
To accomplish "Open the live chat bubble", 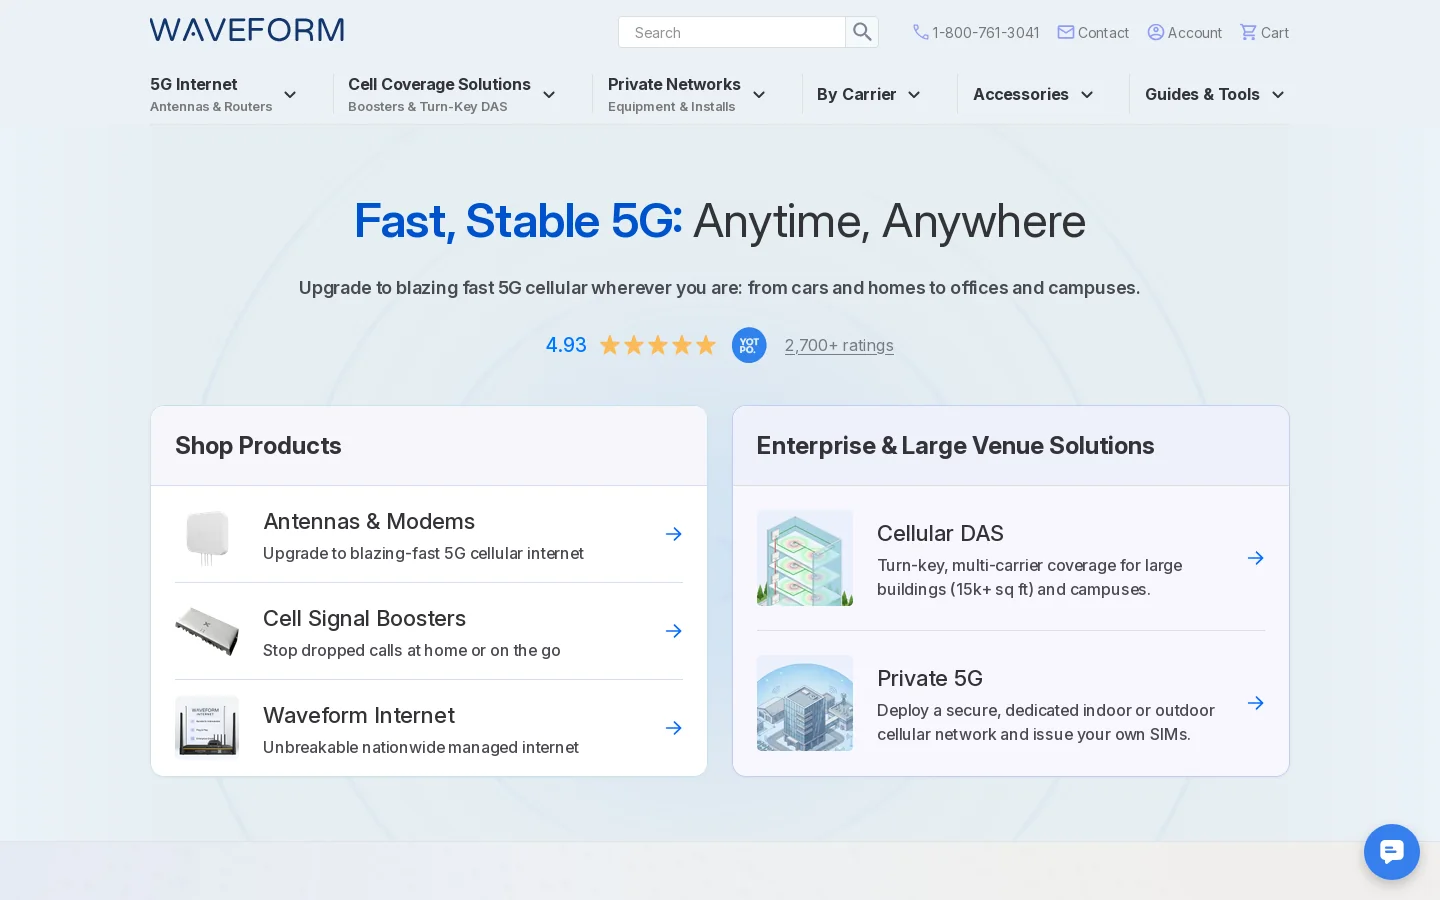I will (x=1392, y=852).
